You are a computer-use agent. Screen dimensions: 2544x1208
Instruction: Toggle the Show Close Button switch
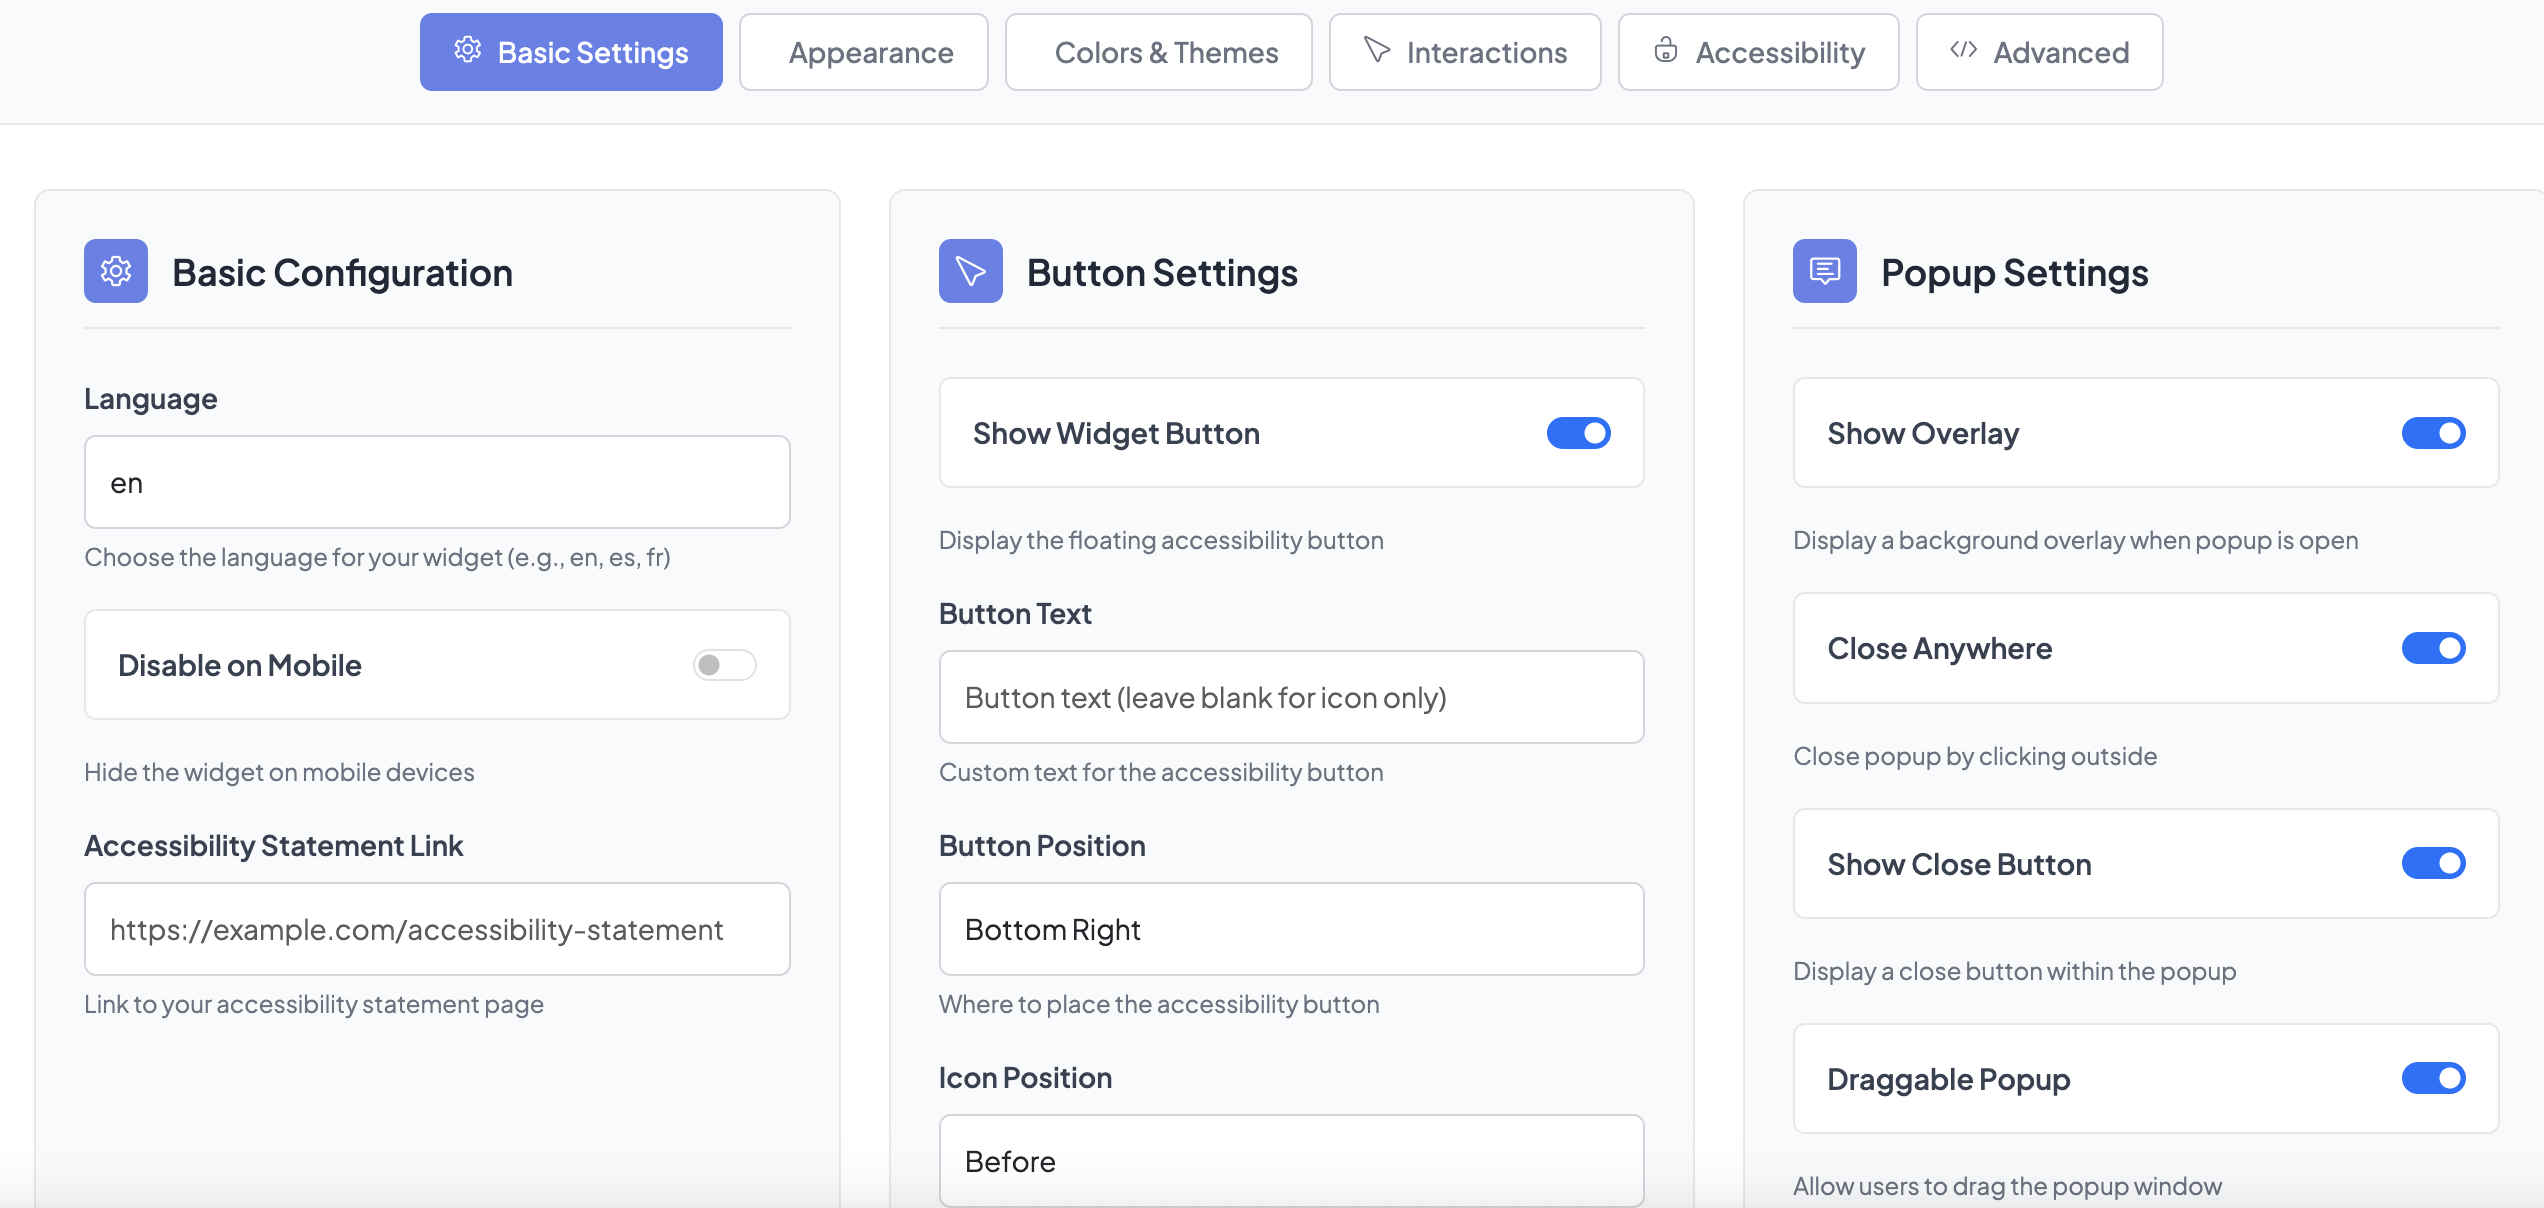pos(2432,863)
